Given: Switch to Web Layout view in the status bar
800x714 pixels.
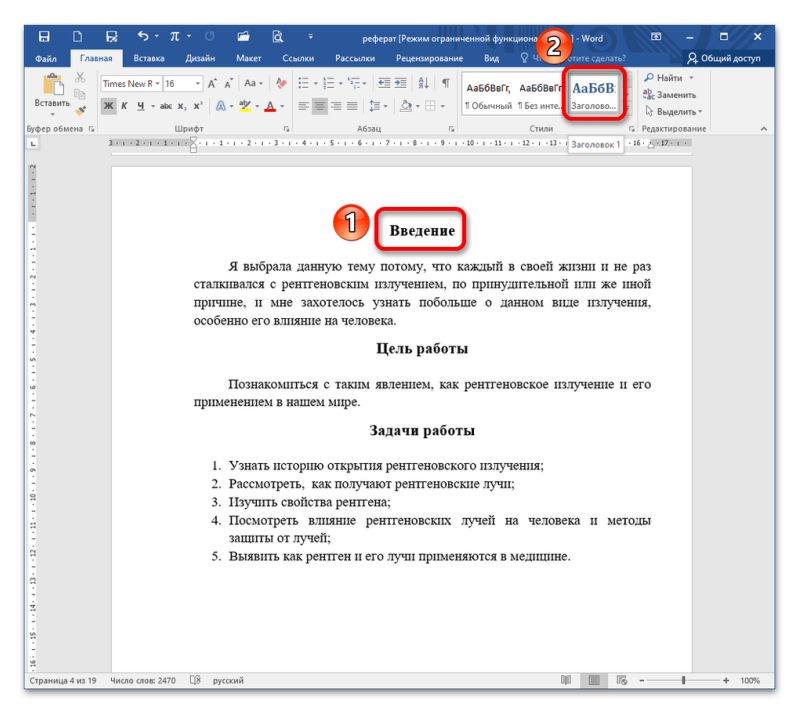Looking at the screenshot, I should point(621,680).
